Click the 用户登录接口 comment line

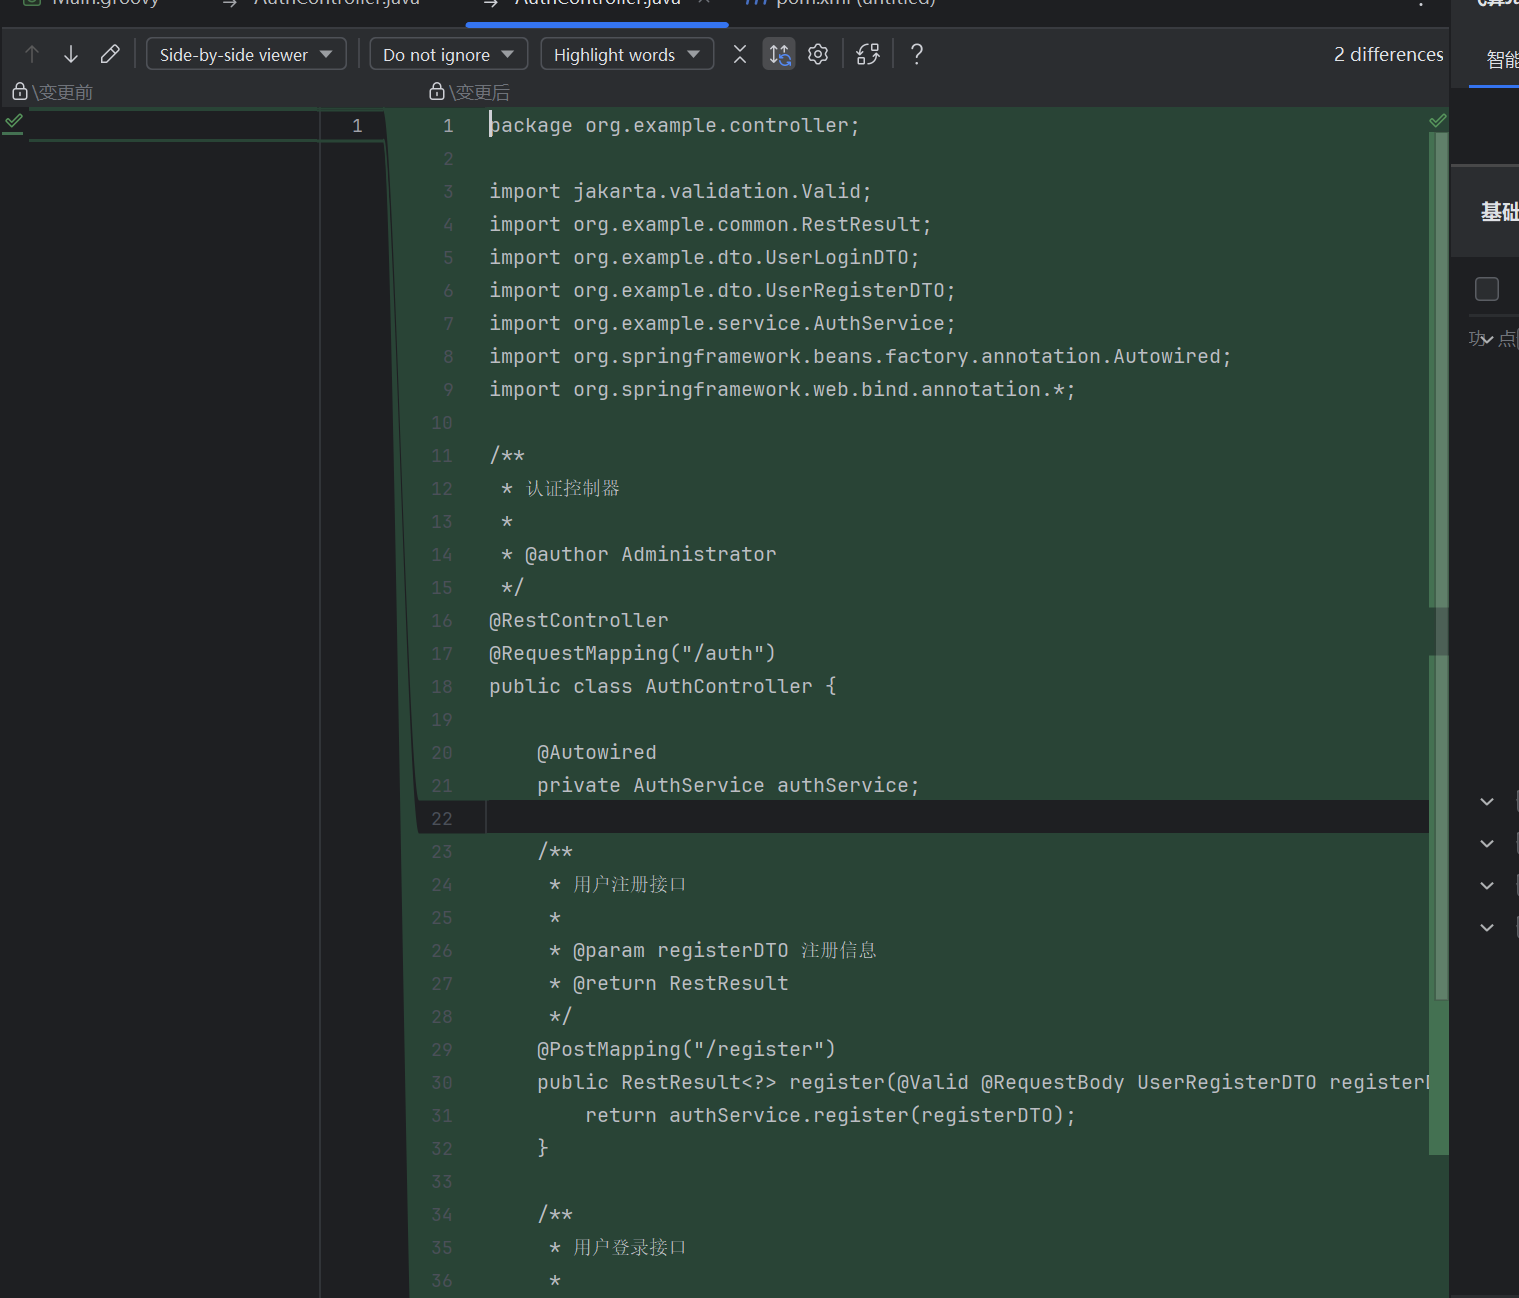(617, 1247)
